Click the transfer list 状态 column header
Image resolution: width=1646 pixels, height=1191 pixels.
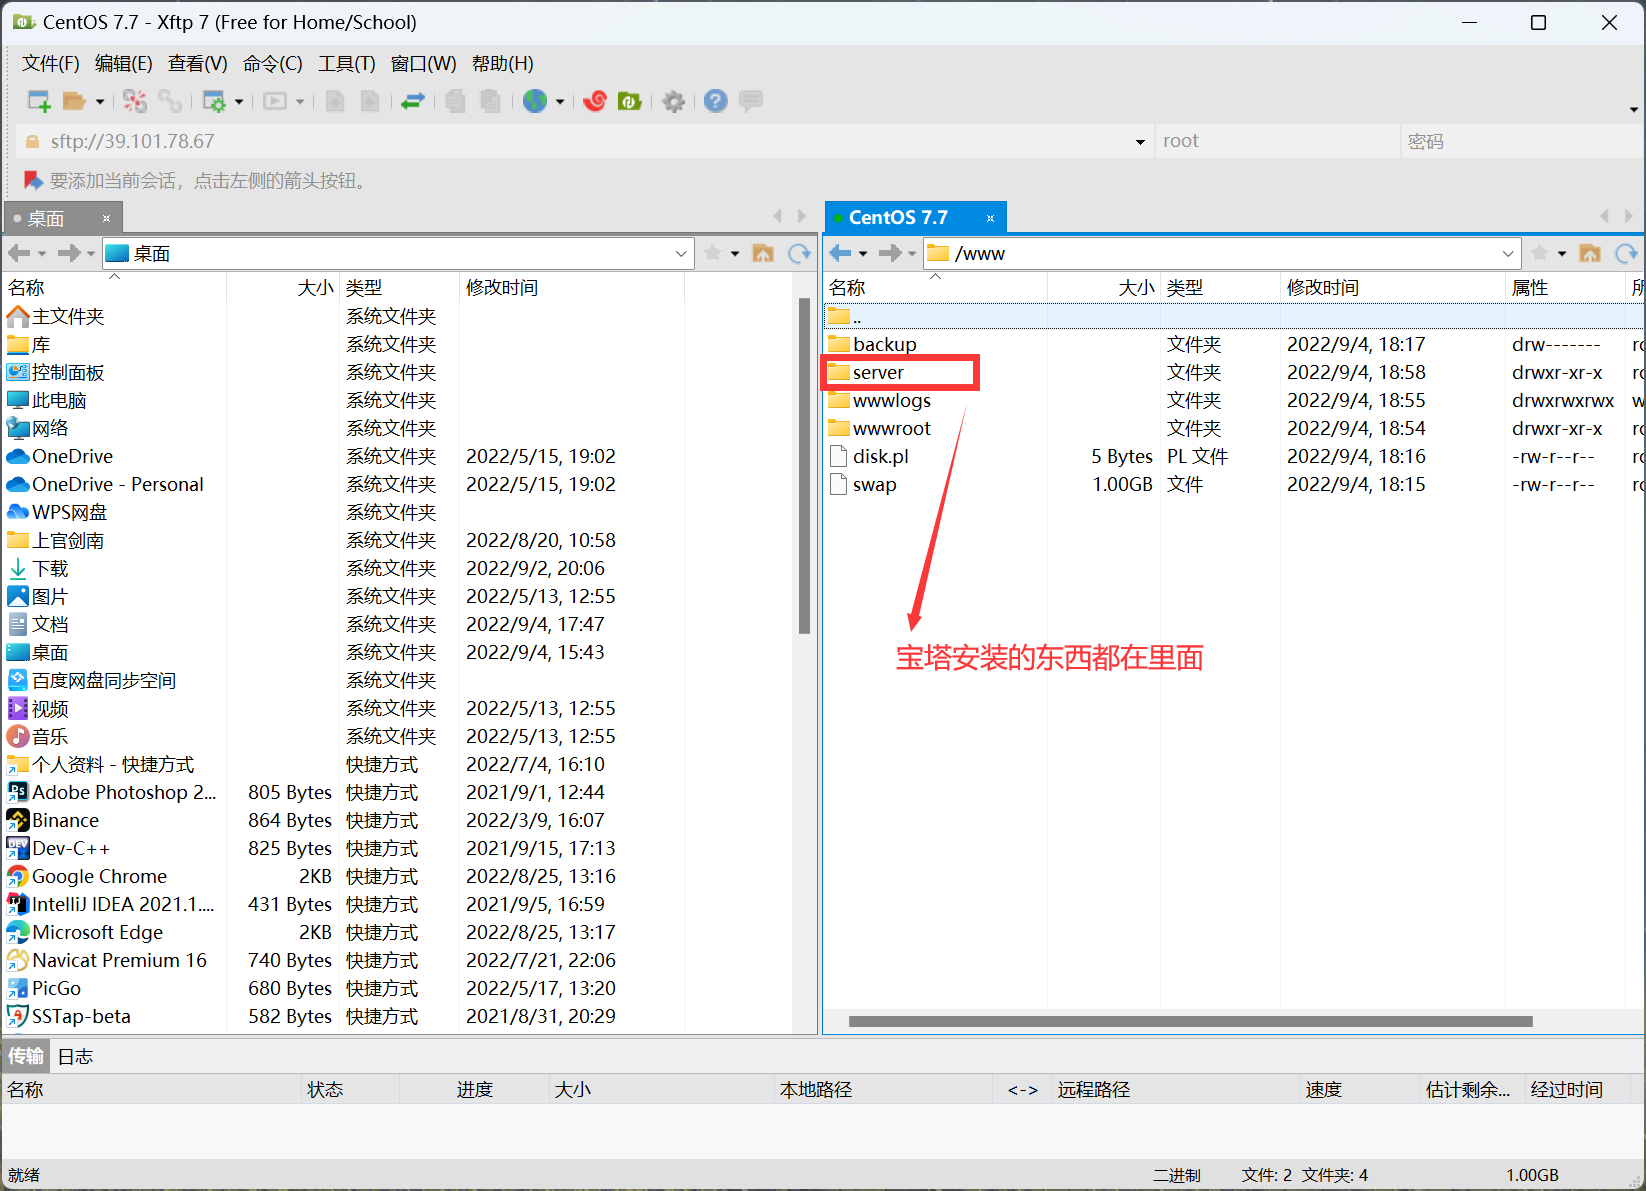350,1090
